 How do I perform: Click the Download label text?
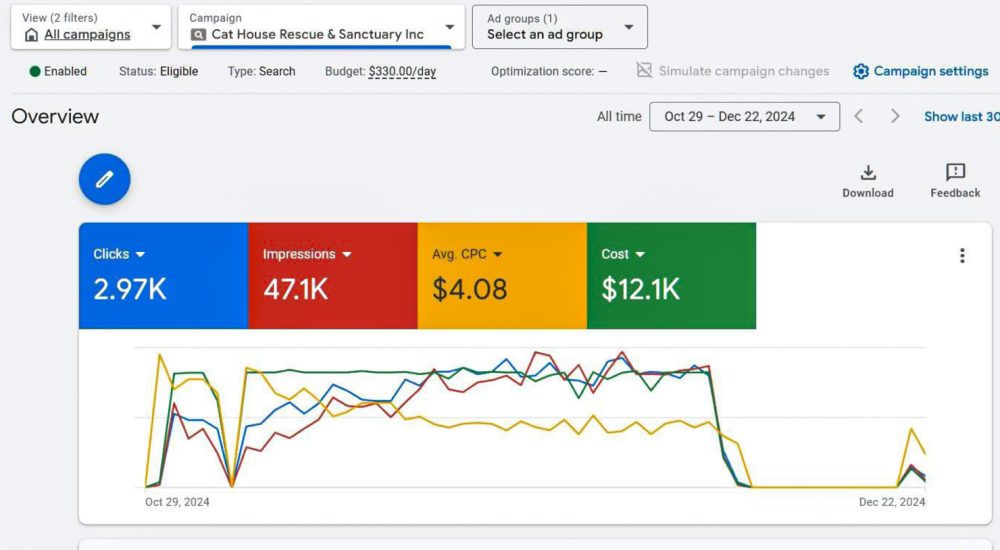click(x=868, y=193)
